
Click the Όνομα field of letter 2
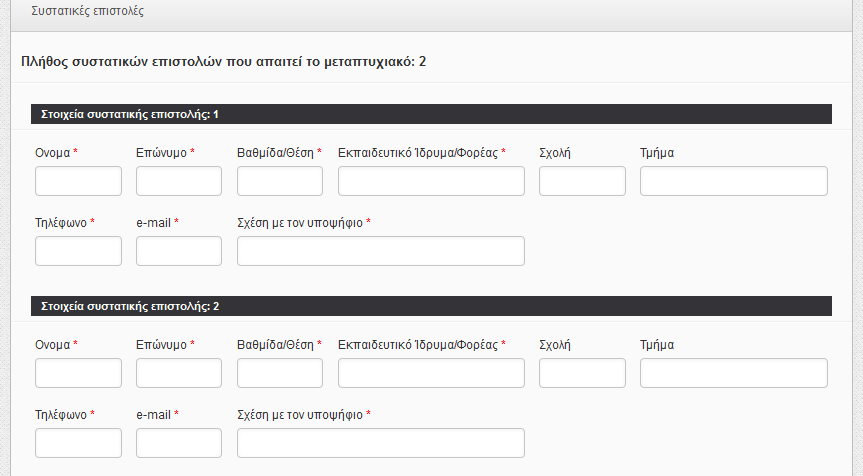point(78,373)
